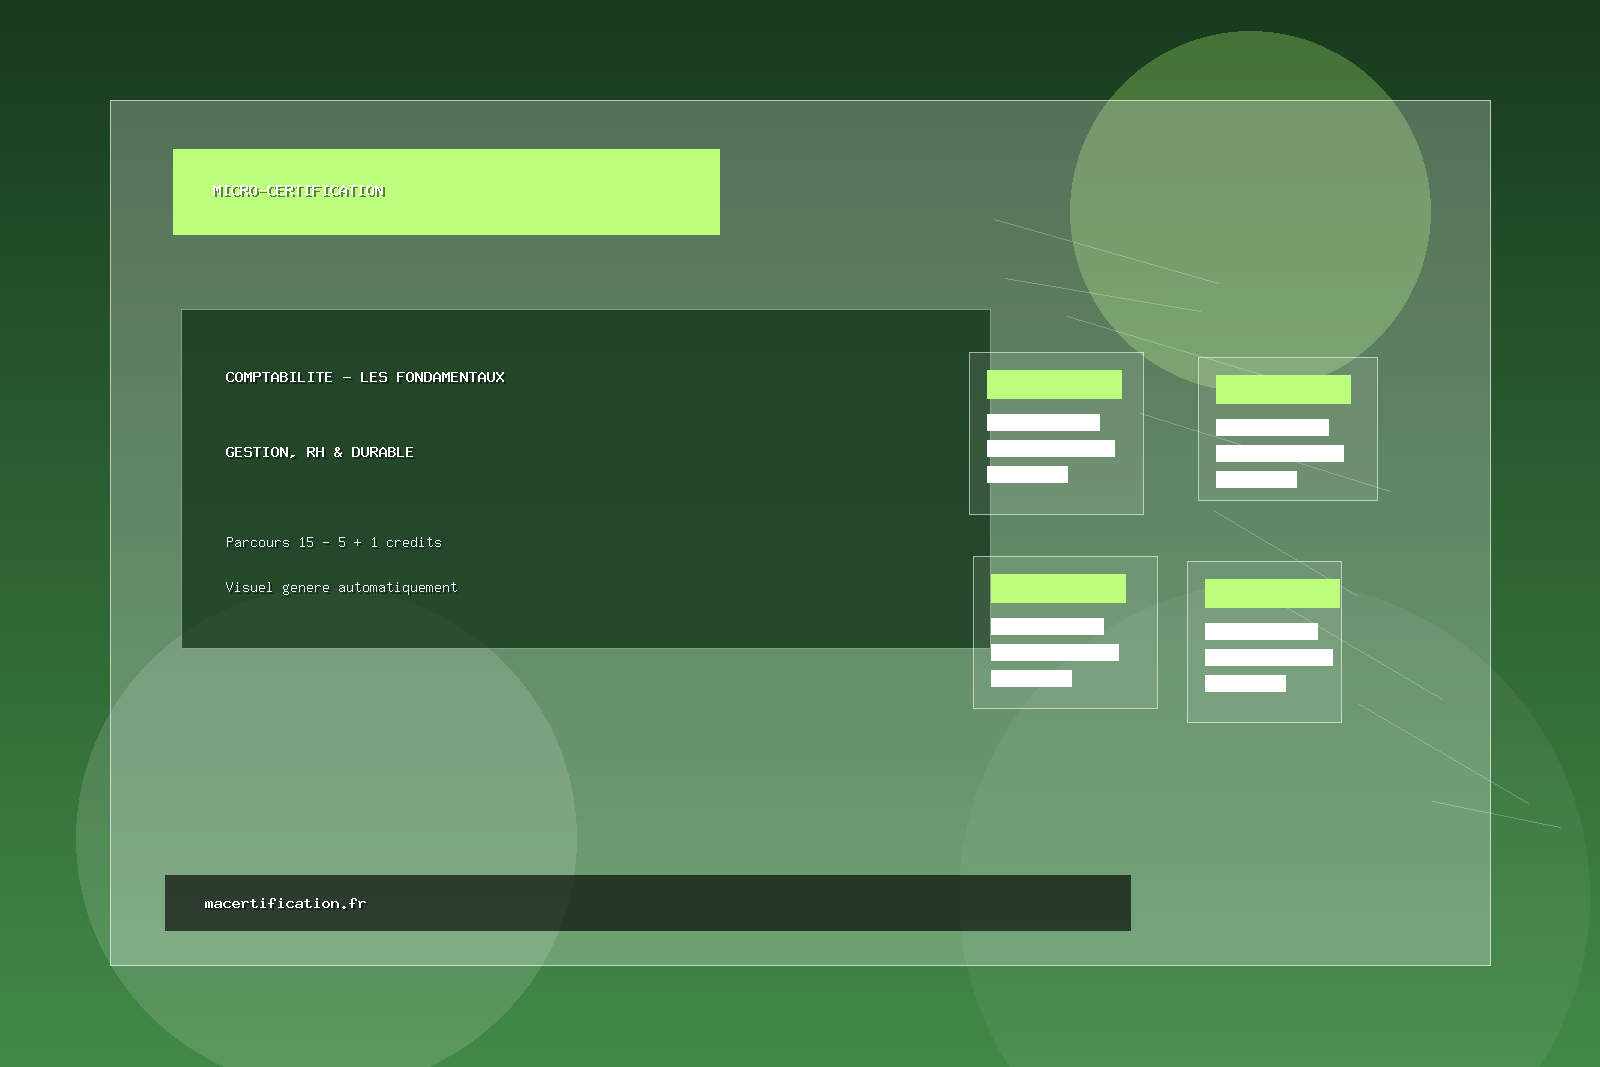Click the GESTION, RH & DURABLE subtitle
Screen dimensions: 1600x1067
pyautogui.click(x=319, y=452)
